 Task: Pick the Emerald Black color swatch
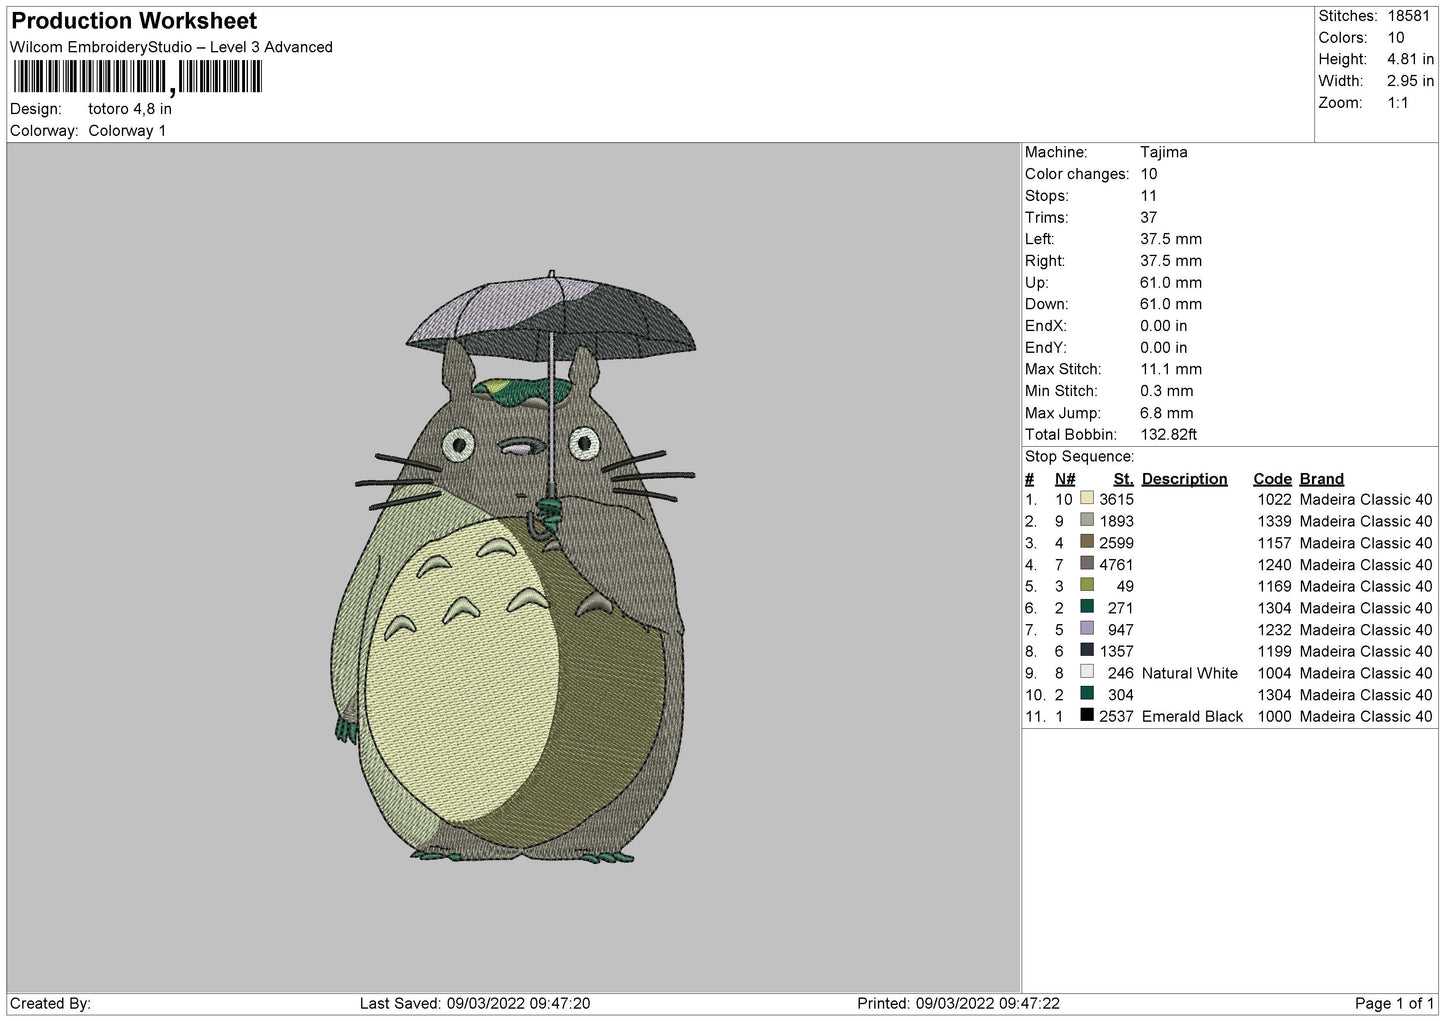(x=1087, y=716)
